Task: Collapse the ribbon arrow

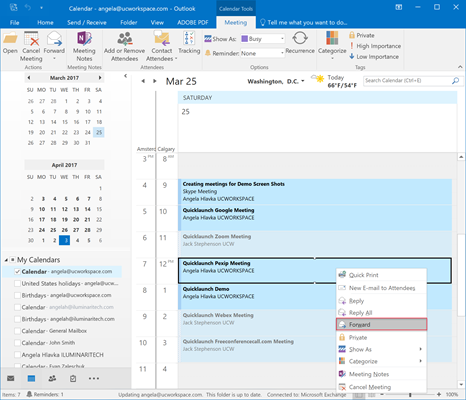Action: tap(460, 67)
